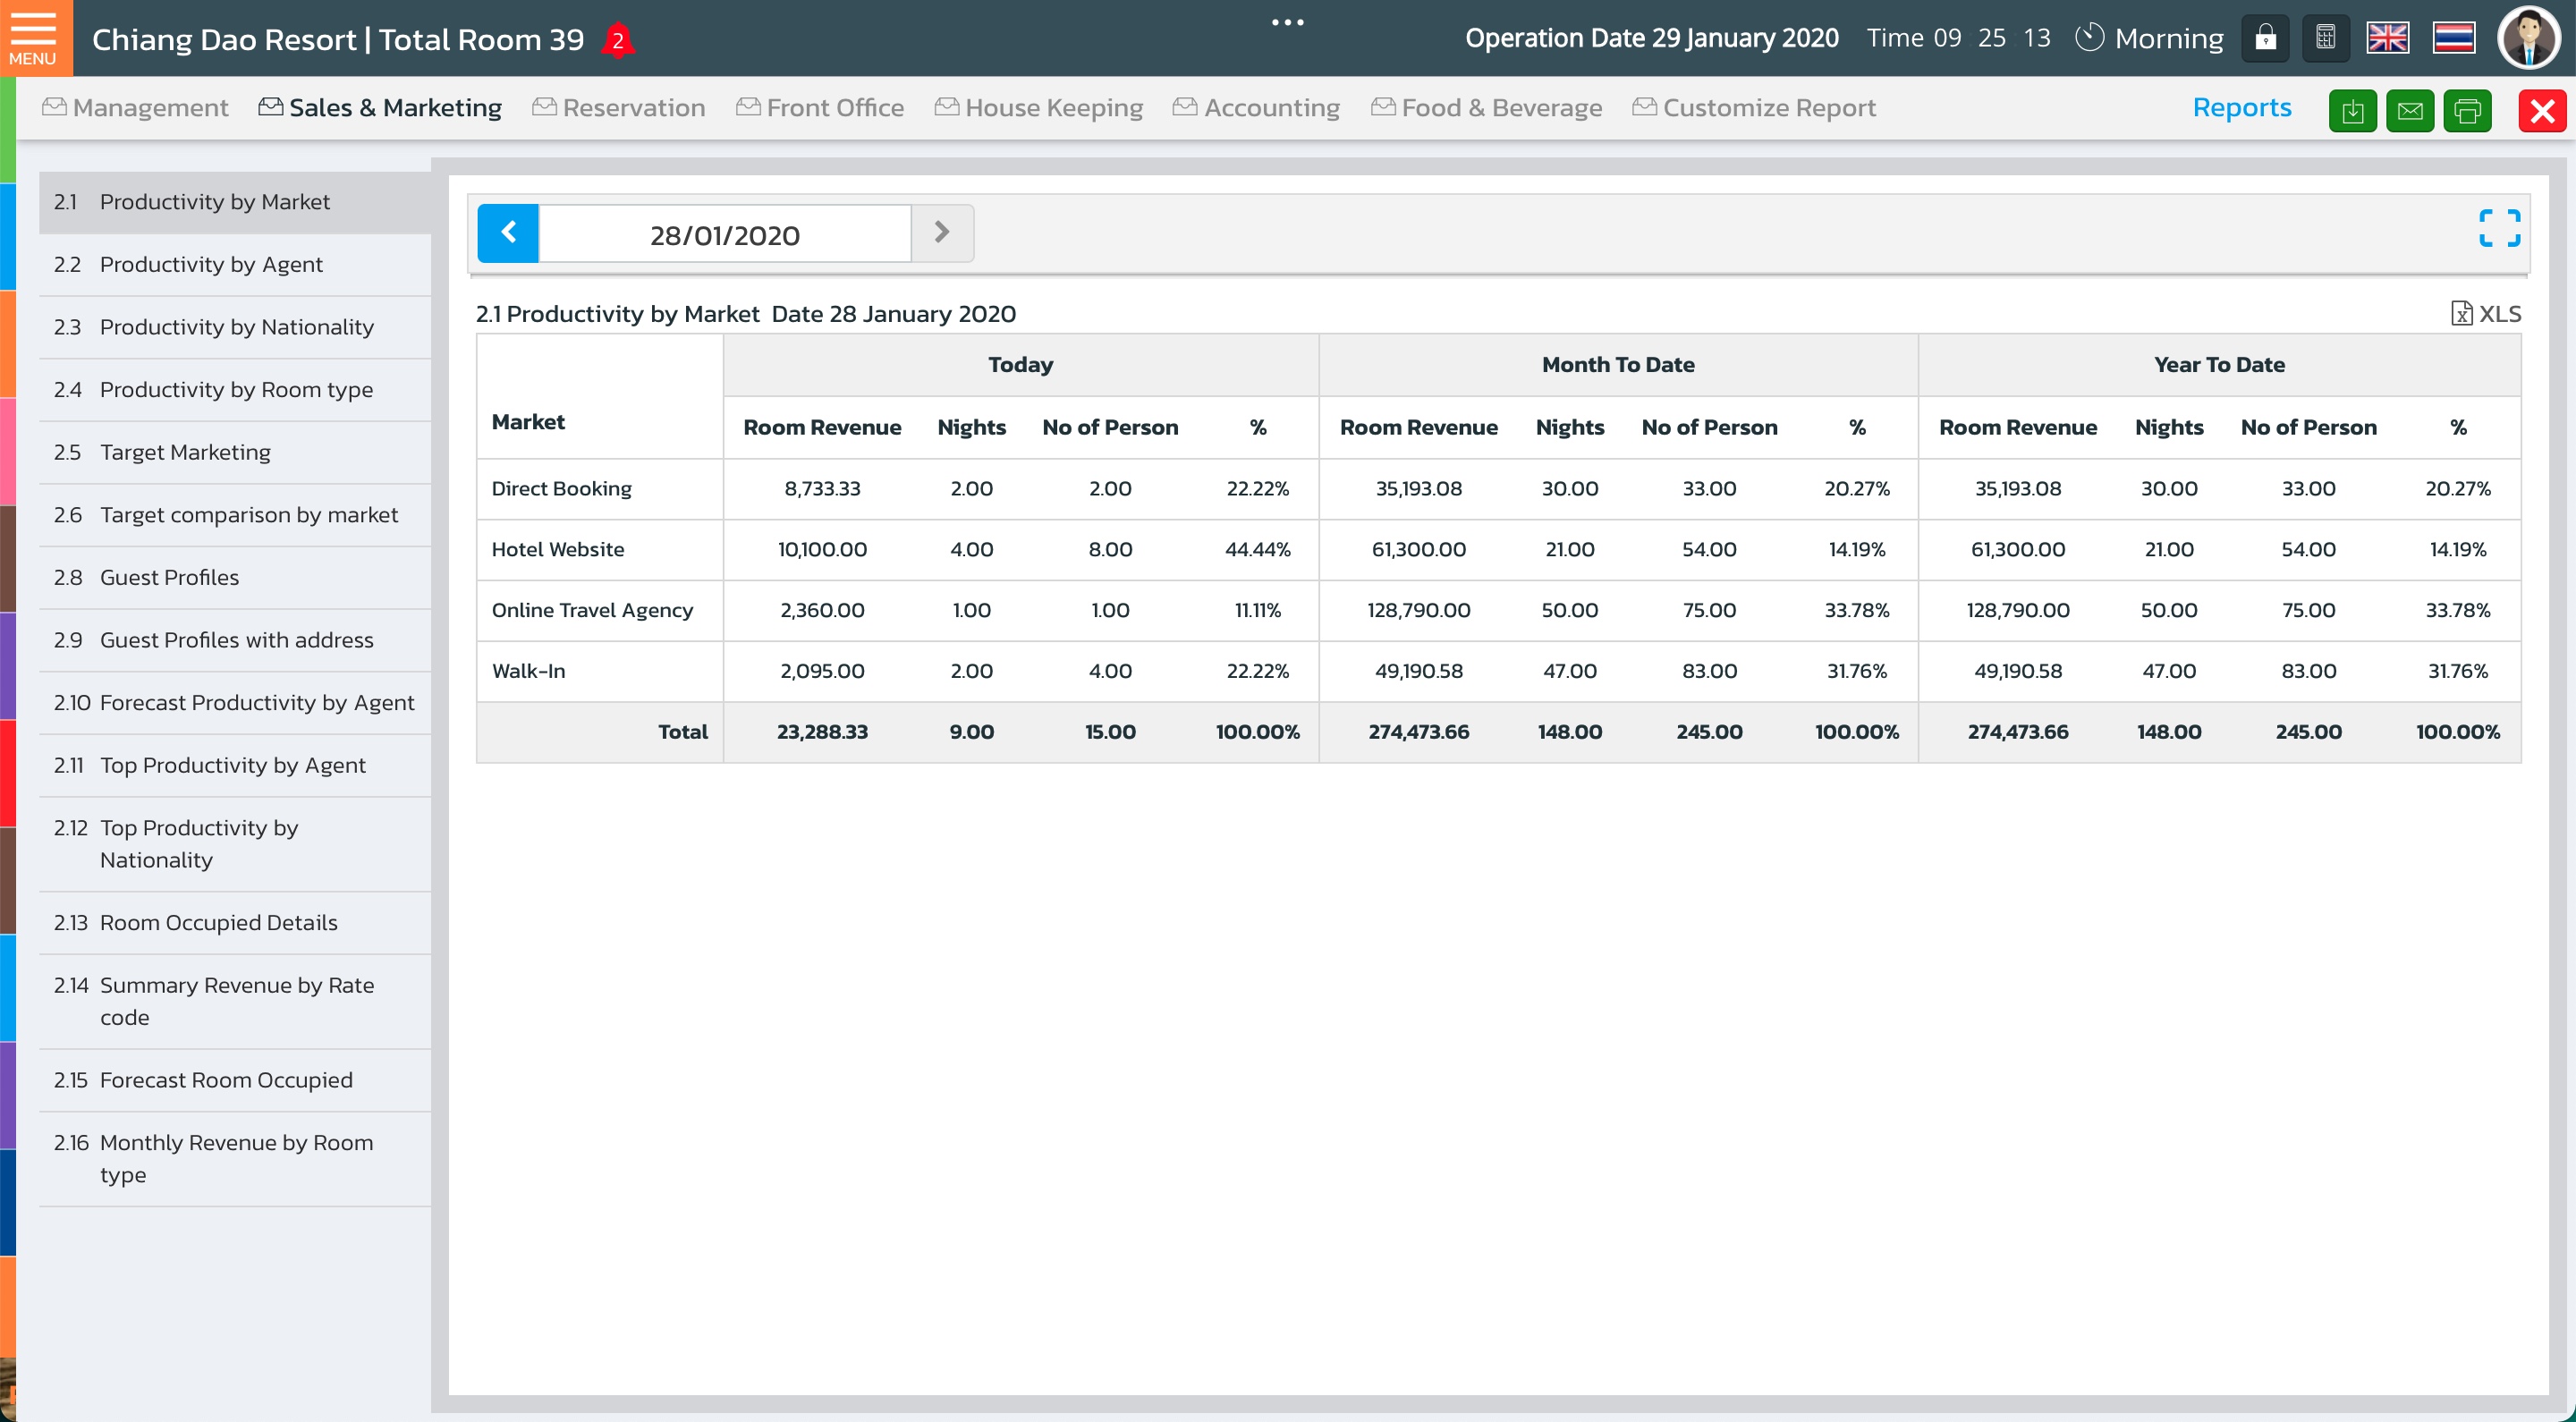Print the report using printer icon
2576x1422 pixels.
coord(2467,110)
